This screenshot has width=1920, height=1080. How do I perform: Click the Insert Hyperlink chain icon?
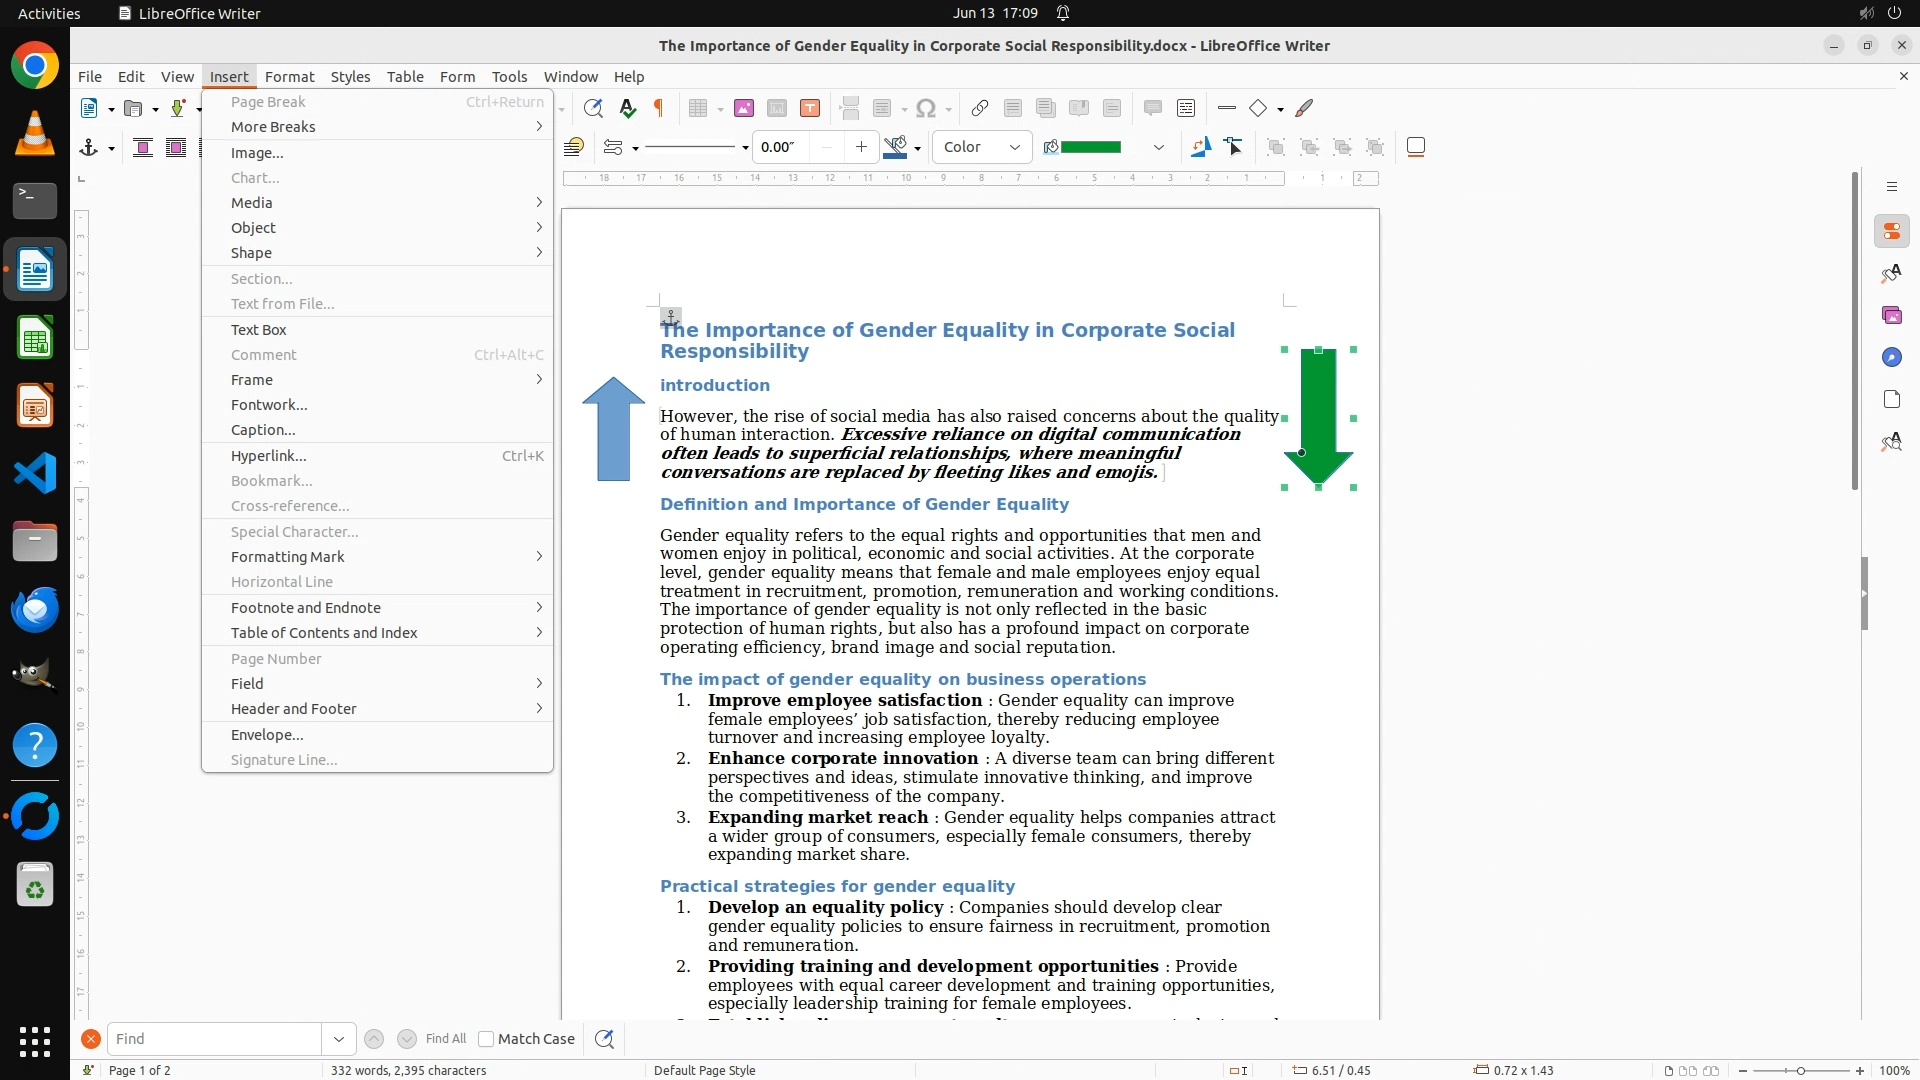point(980,108)
